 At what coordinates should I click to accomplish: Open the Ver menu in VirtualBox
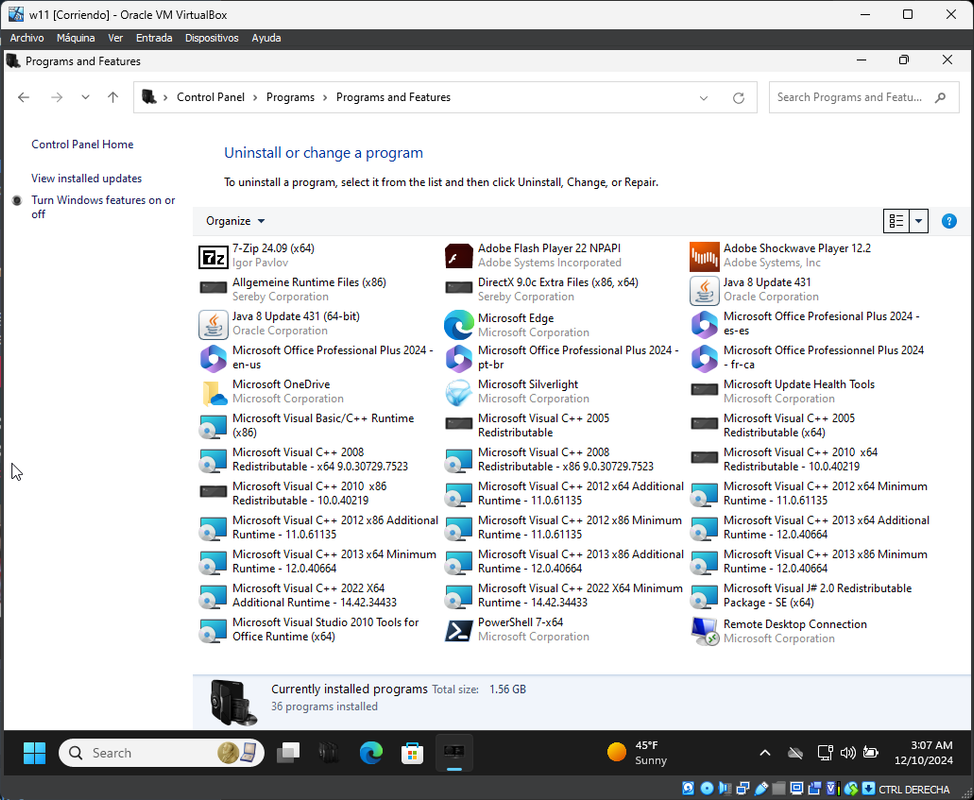tap(116, 38)
